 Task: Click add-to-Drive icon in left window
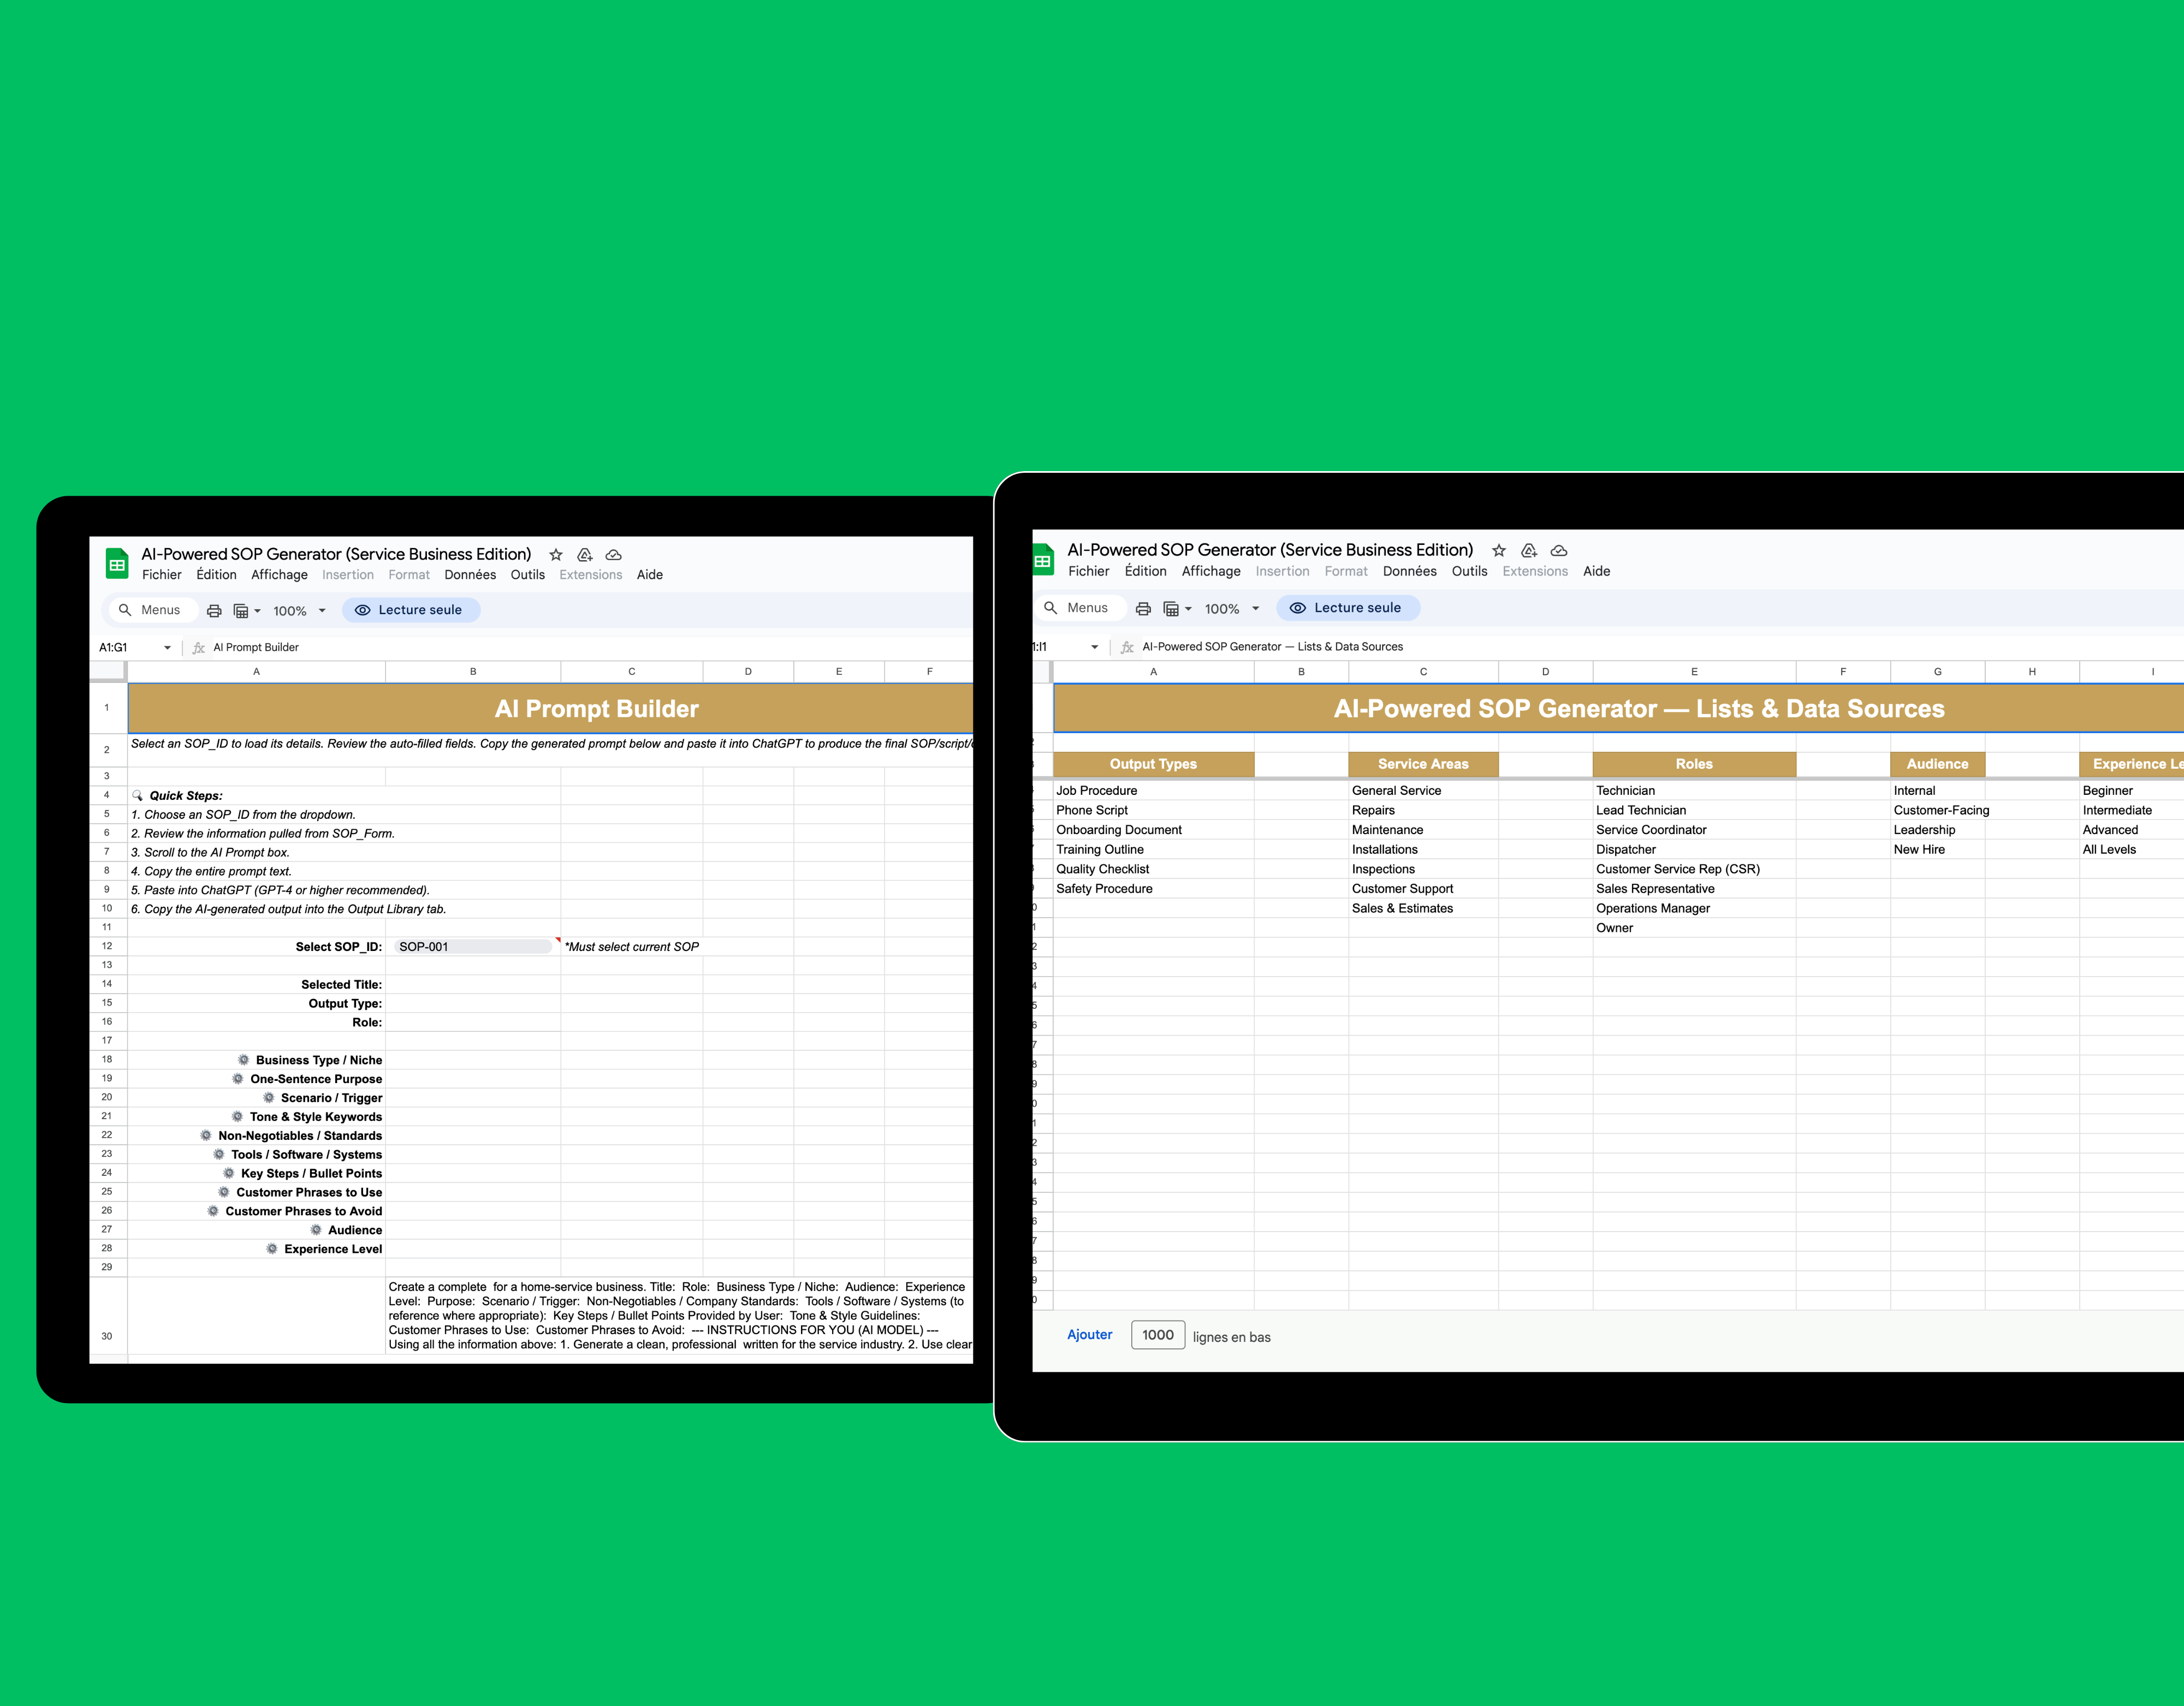(585, 555)
